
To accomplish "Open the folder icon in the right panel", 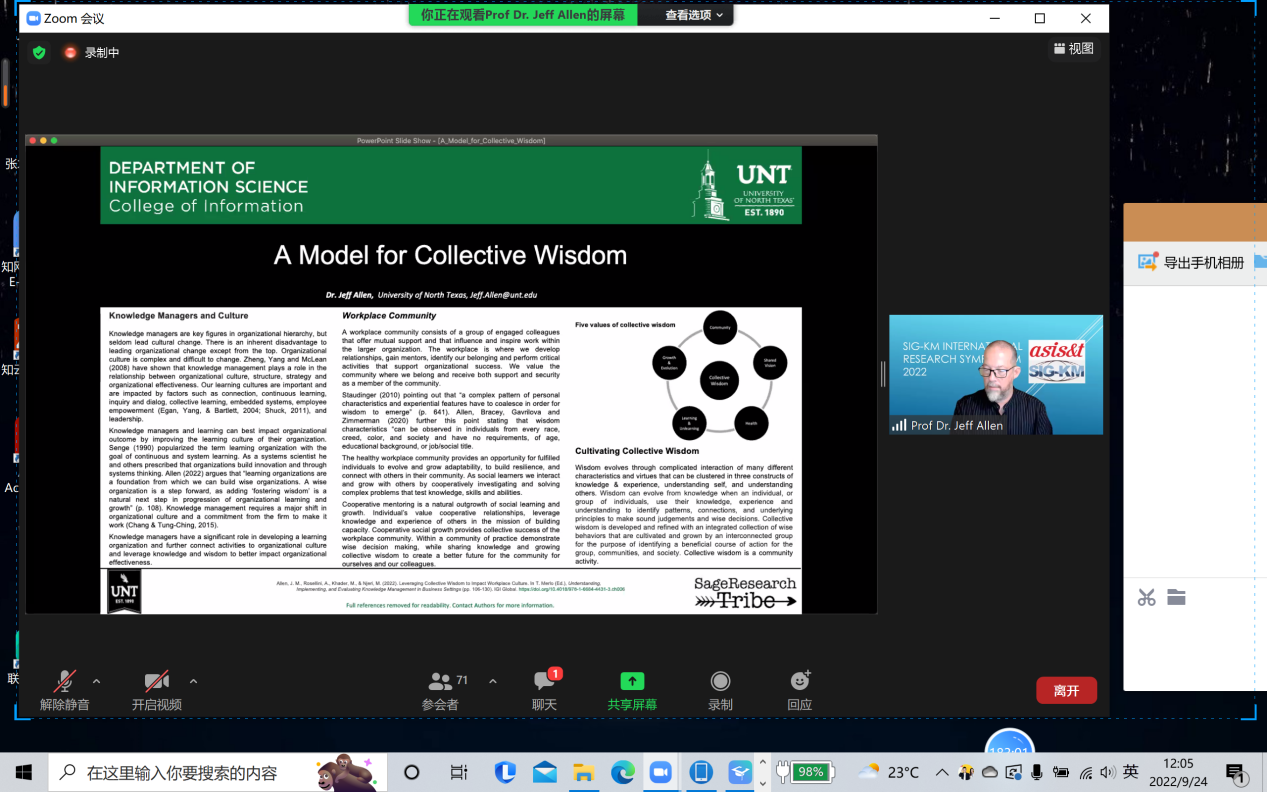I will [1176, 597].
